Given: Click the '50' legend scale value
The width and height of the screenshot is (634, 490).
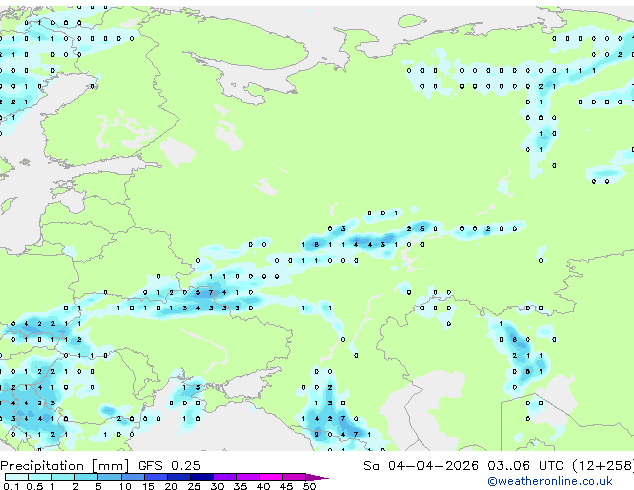Looking at the screenshot, I should pyautogui.click(x=309, y=486).
